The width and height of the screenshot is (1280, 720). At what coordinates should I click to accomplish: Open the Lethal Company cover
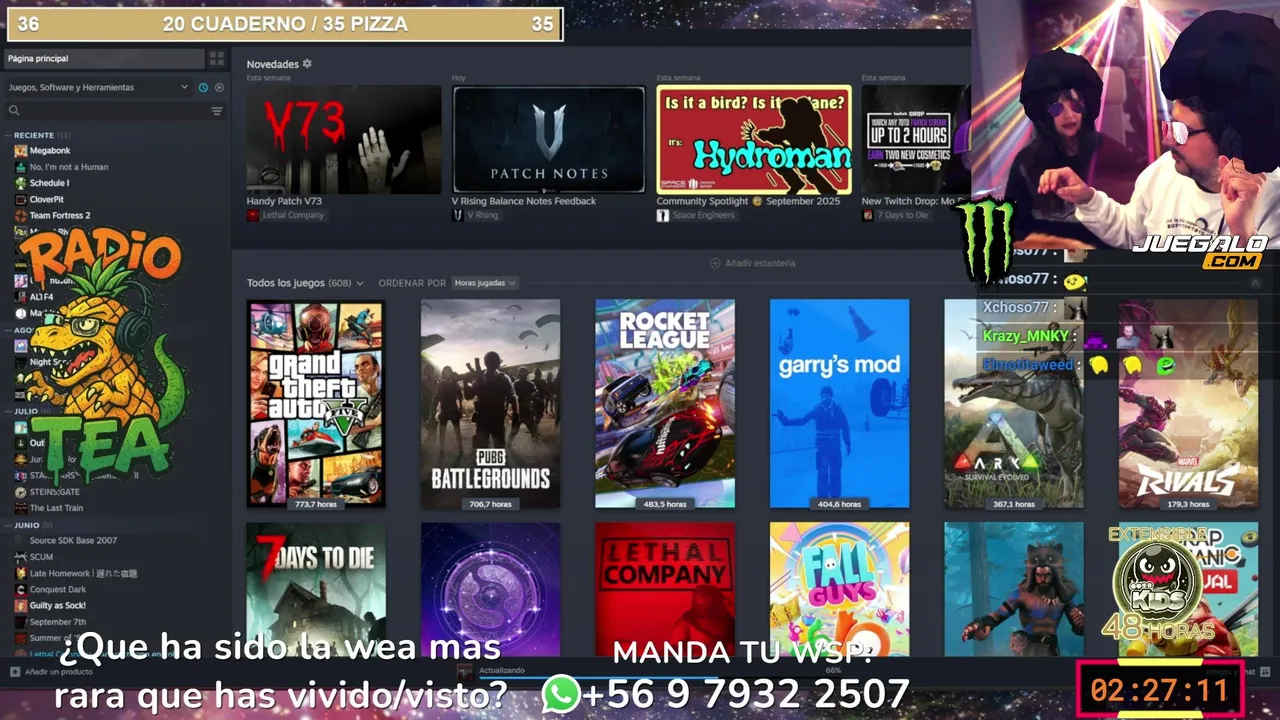pyautogui.click(x=665, y=589)
